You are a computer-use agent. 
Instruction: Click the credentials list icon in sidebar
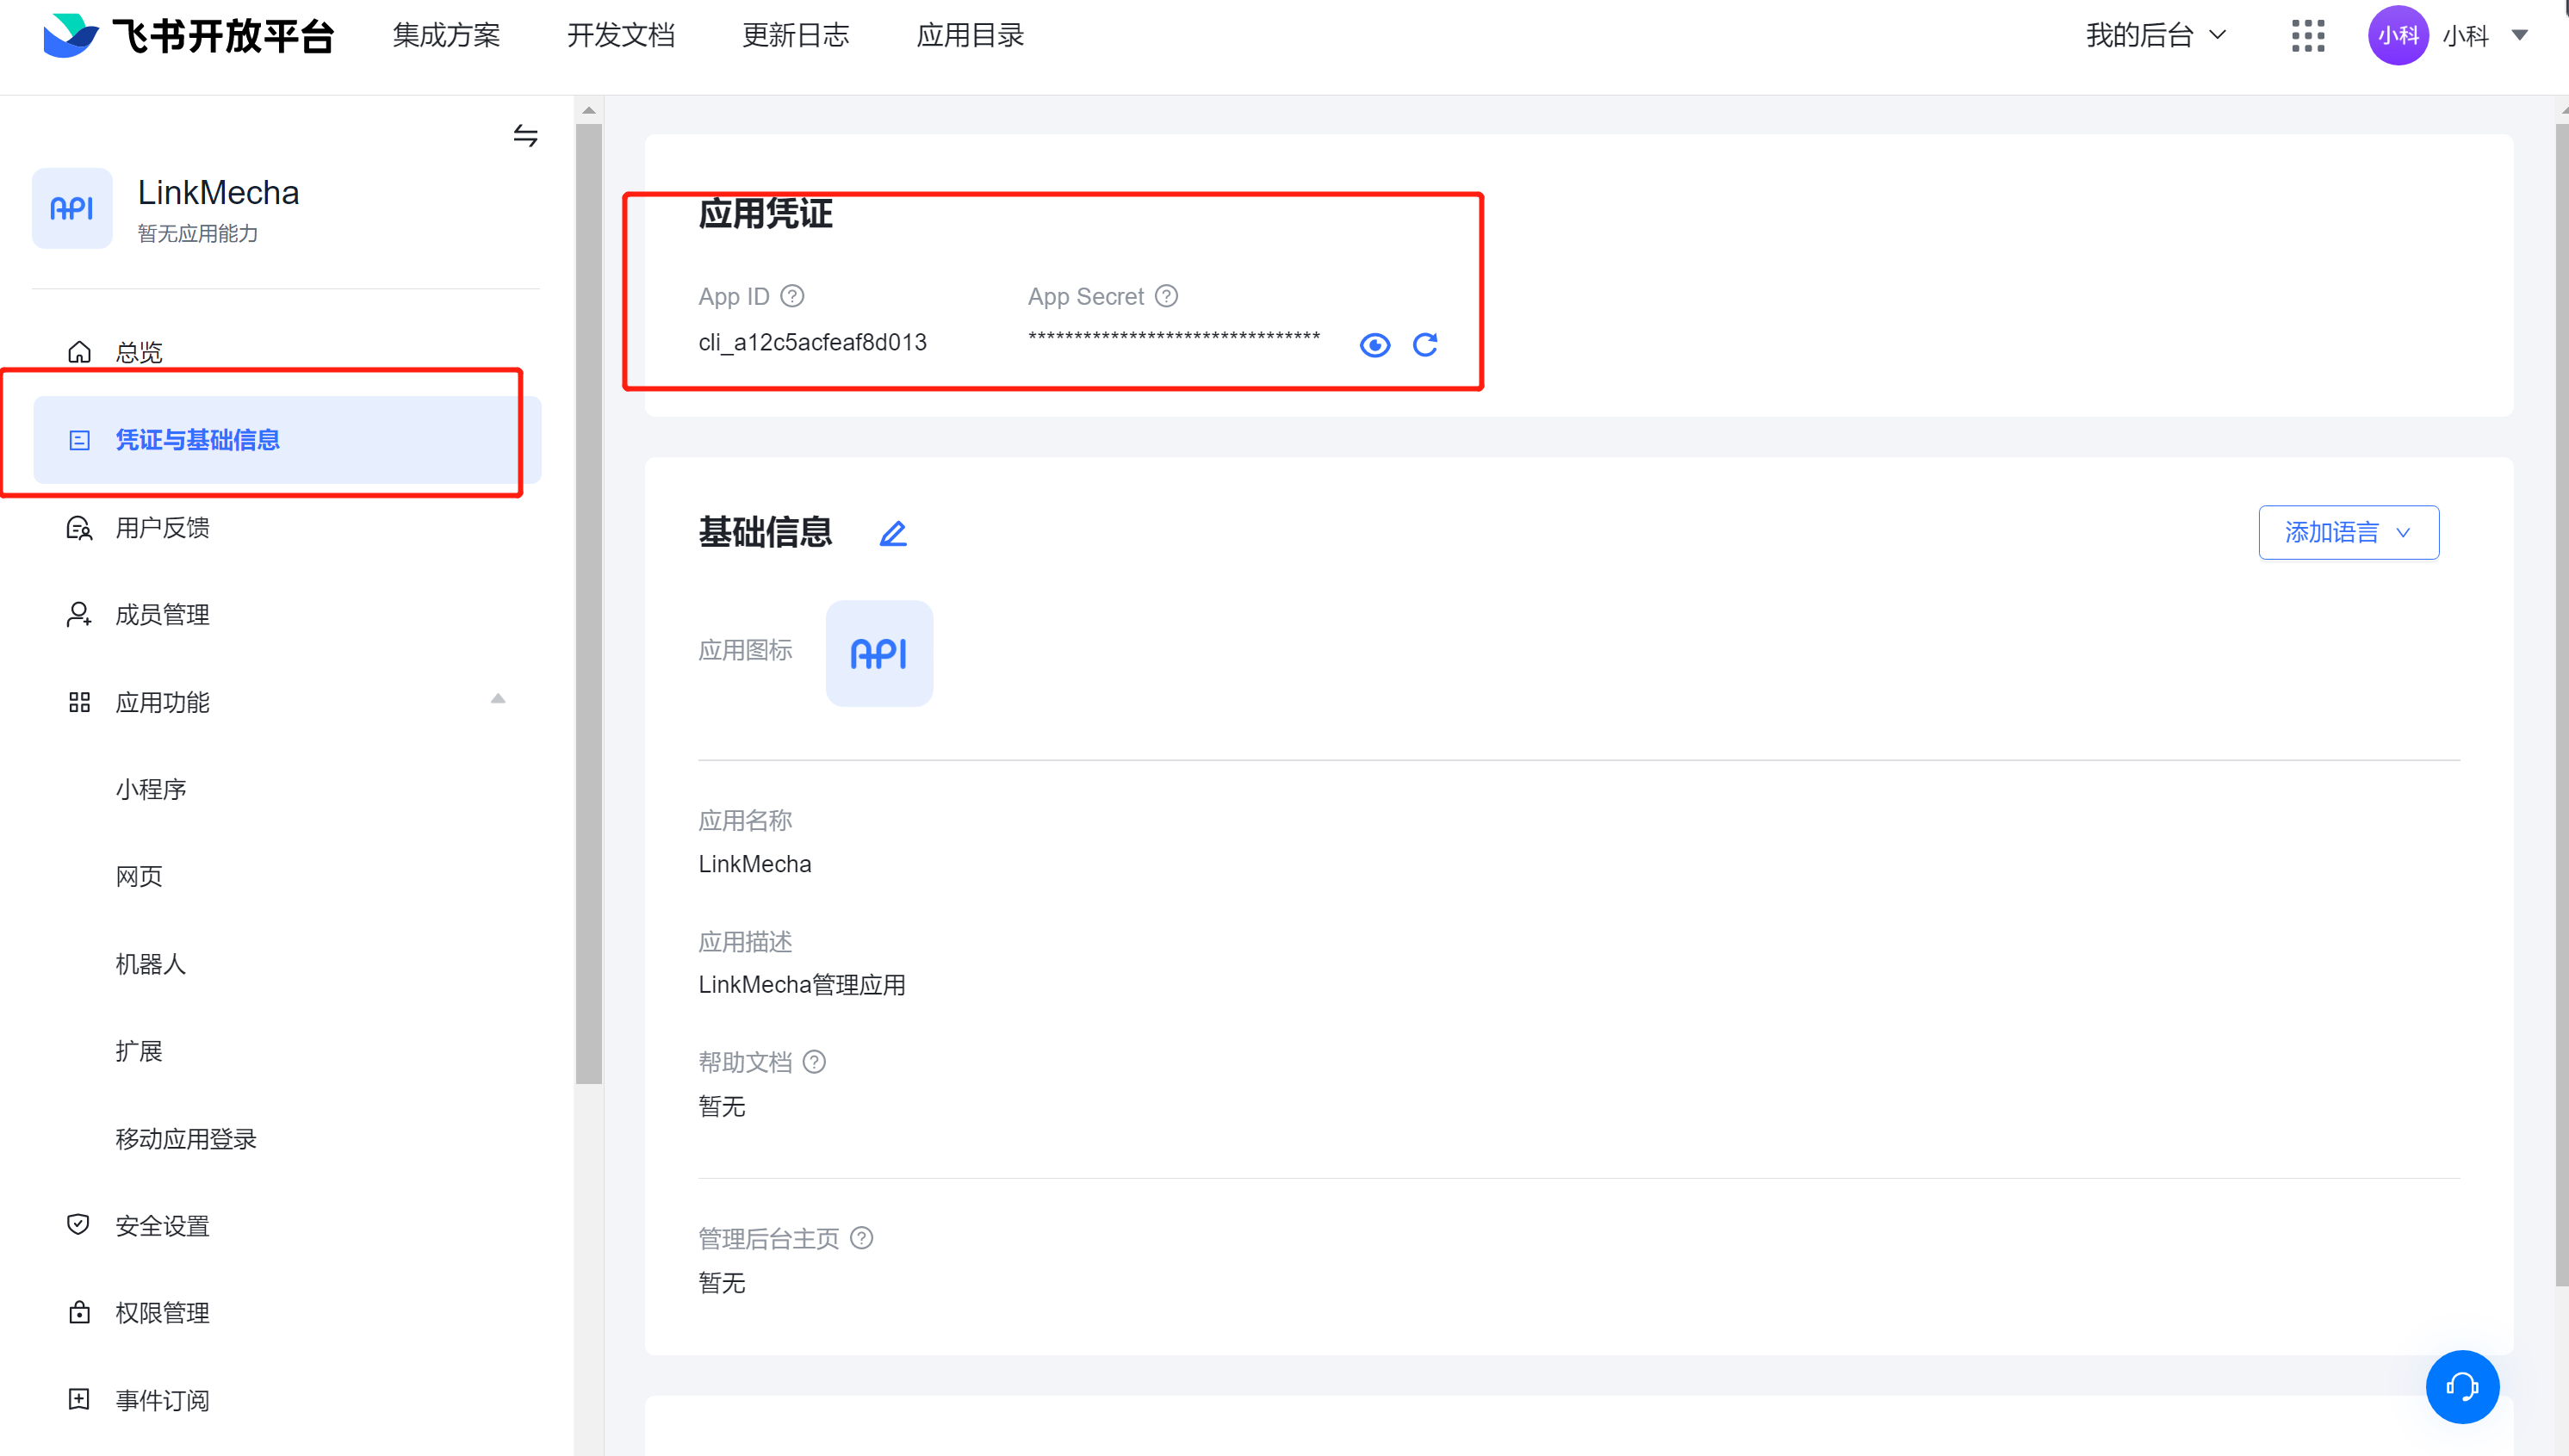(x=80, y=440)
